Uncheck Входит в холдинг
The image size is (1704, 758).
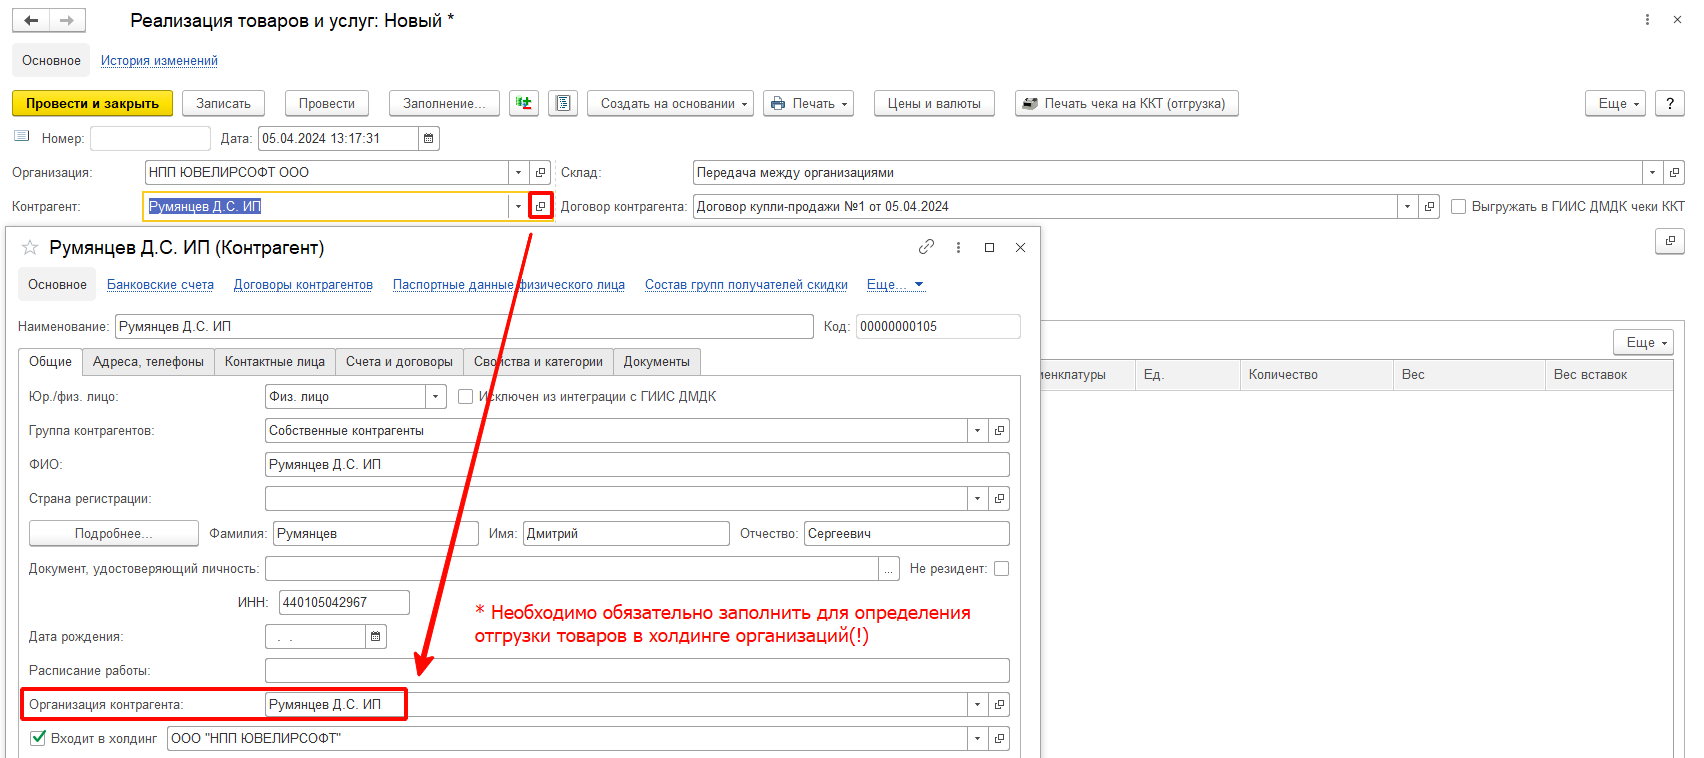pos(38,738)
